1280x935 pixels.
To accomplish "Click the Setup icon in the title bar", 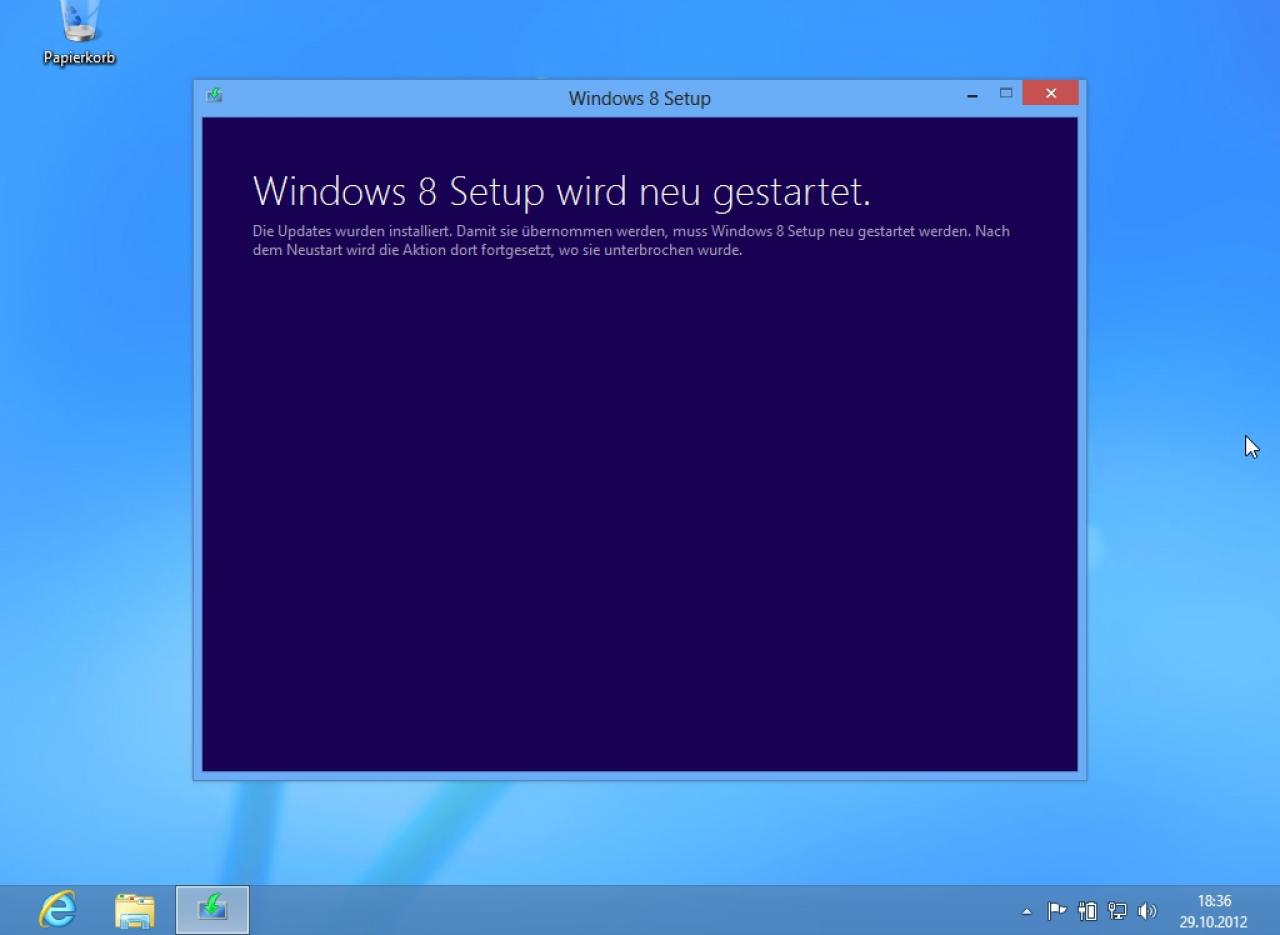I will (x=214, y=96).
